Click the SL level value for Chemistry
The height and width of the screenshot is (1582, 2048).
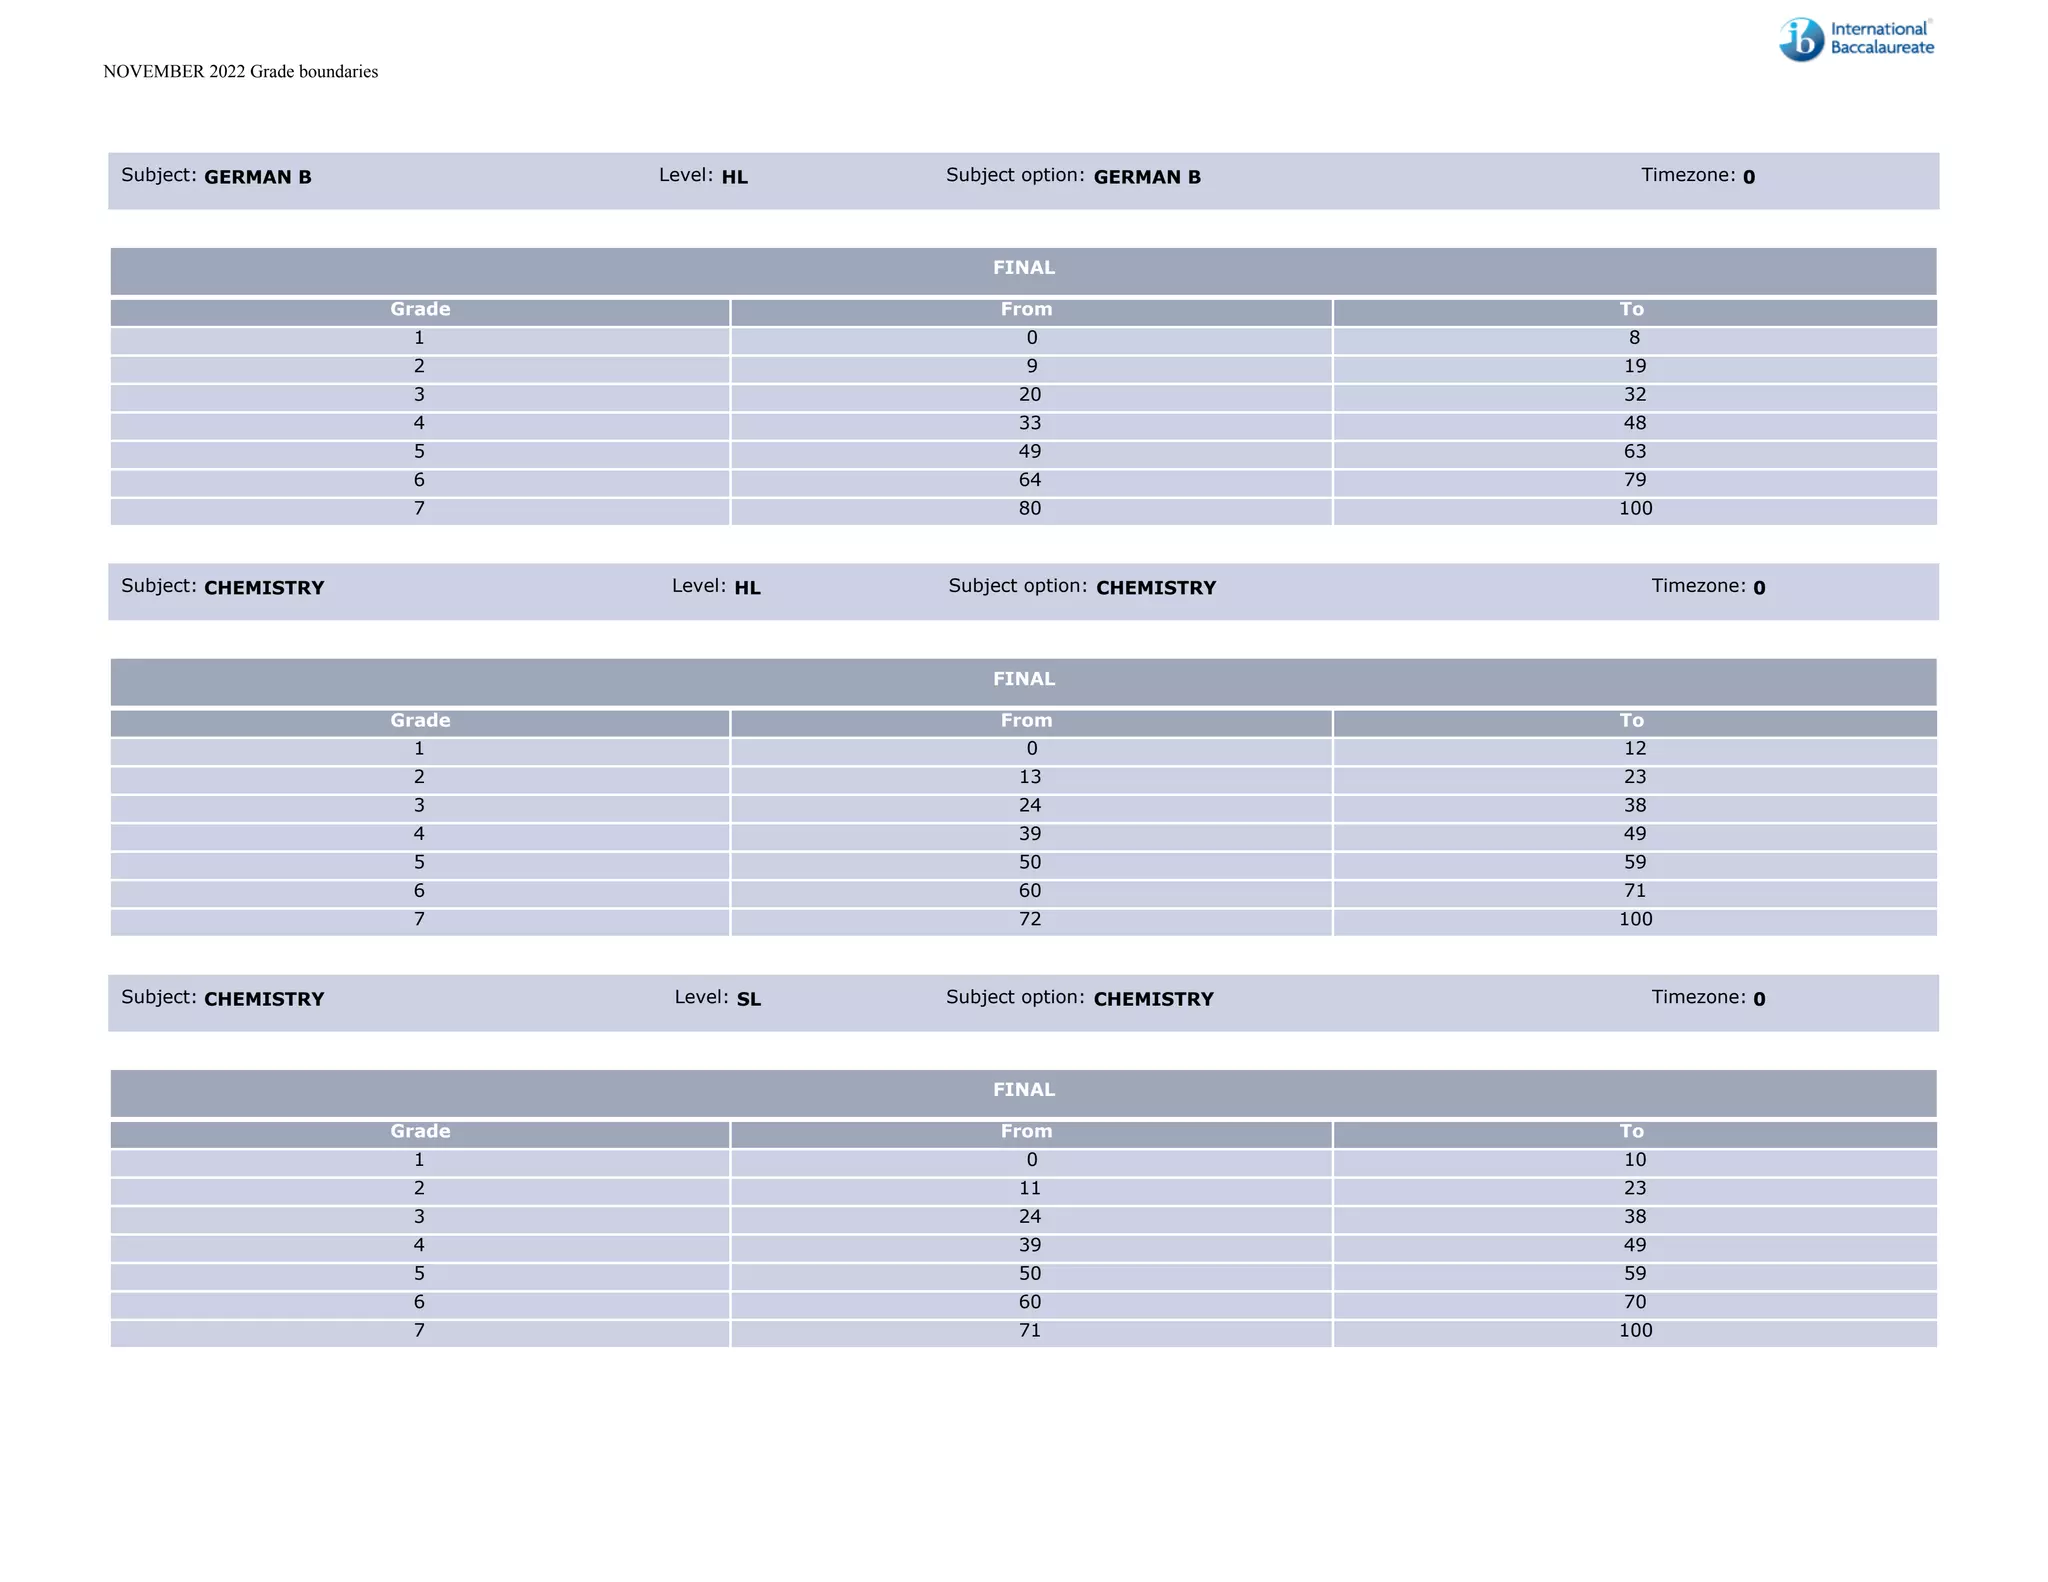(748, 999)
